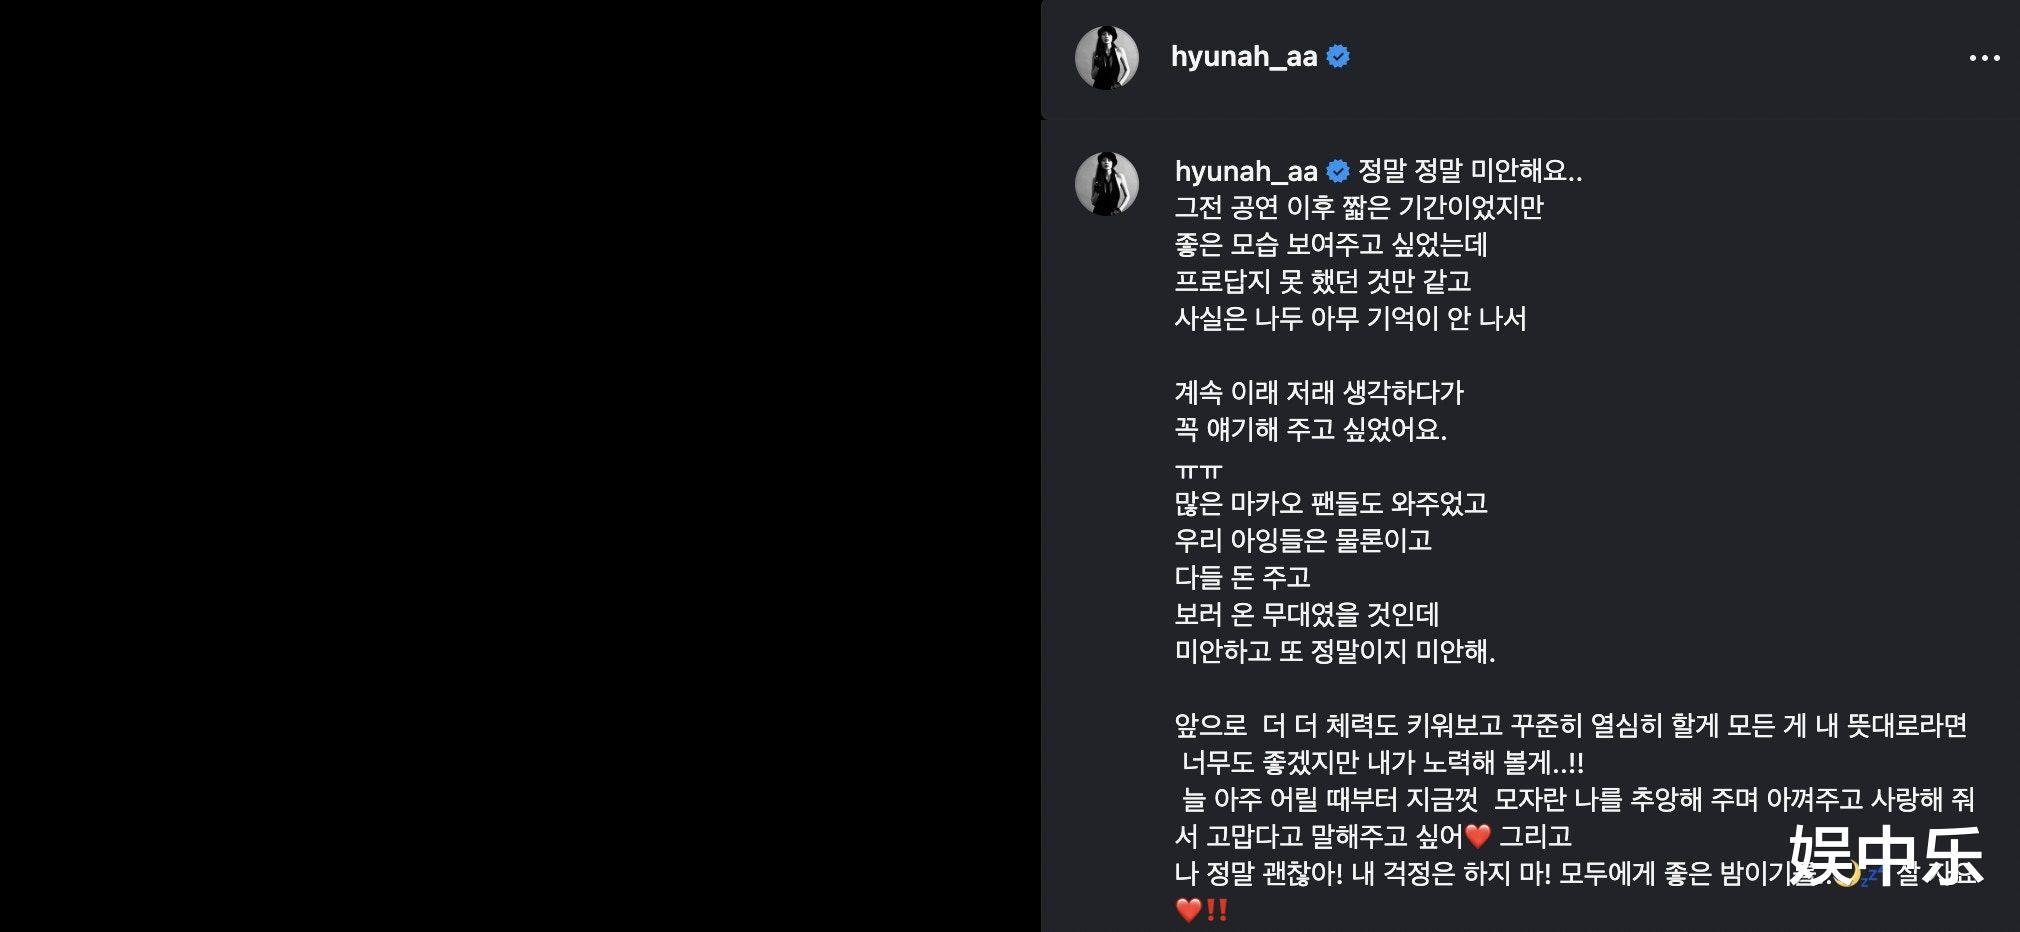Viewport: 2020px width, 932px height.
Task: Click the verified badge in the post header
Action: point(1338,57)
